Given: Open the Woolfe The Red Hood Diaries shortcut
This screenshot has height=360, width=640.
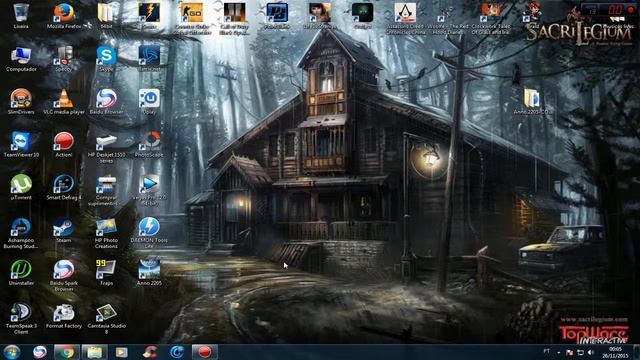Looking at the screenshot, I should point(448,17).
